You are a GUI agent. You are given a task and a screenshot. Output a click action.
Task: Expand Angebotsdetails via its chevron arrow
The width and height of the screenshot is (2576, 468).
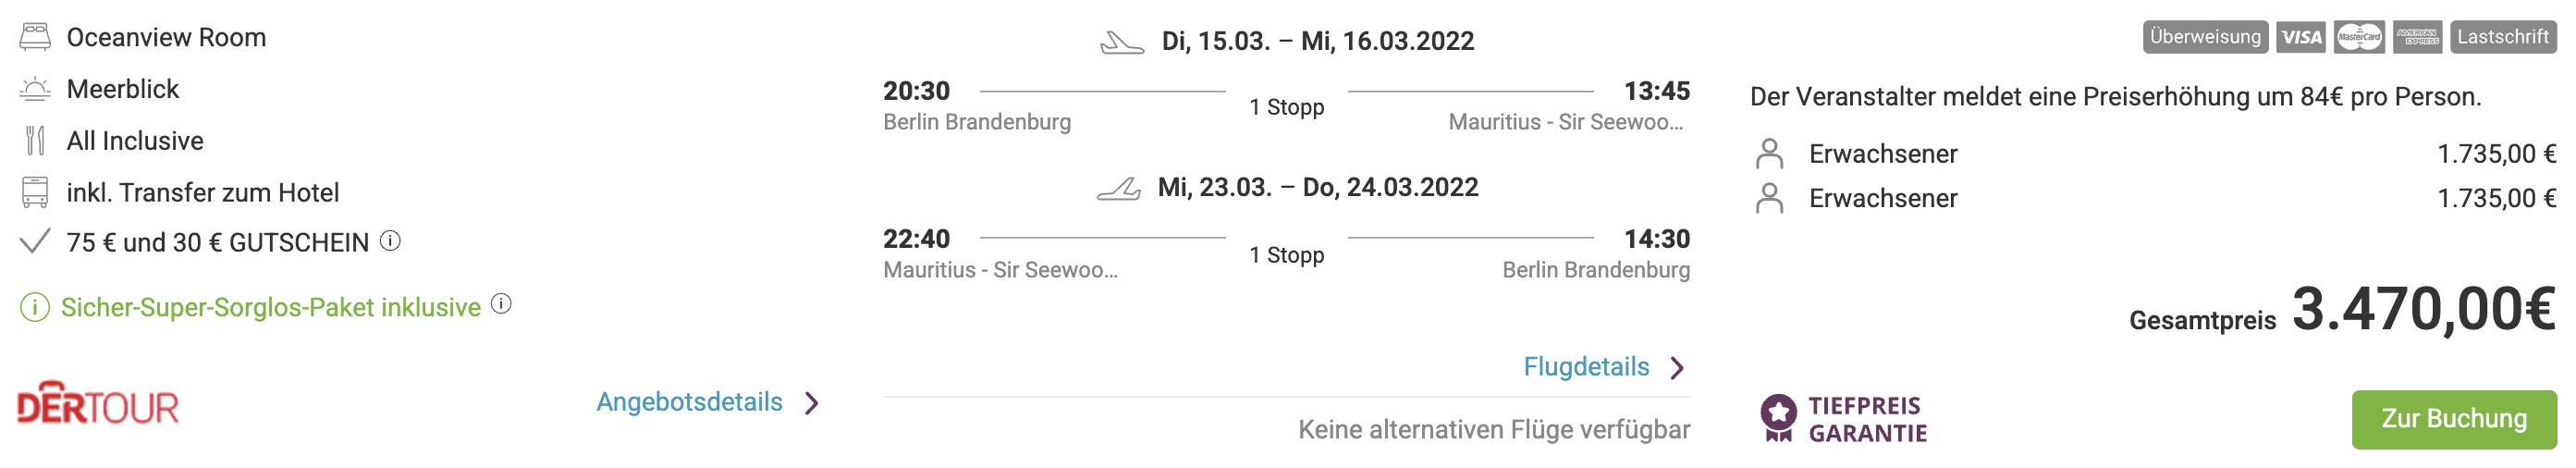pos(812,403)
